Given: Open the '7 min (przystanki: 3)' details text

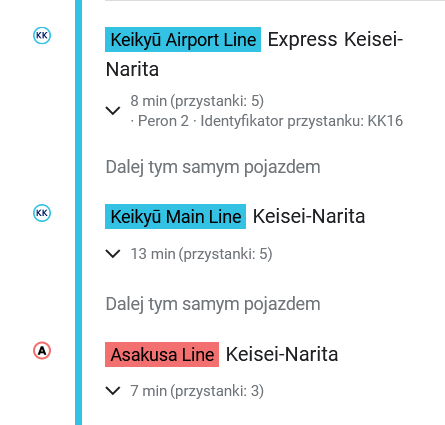Looking at the screenshot, I should [197, 391].
